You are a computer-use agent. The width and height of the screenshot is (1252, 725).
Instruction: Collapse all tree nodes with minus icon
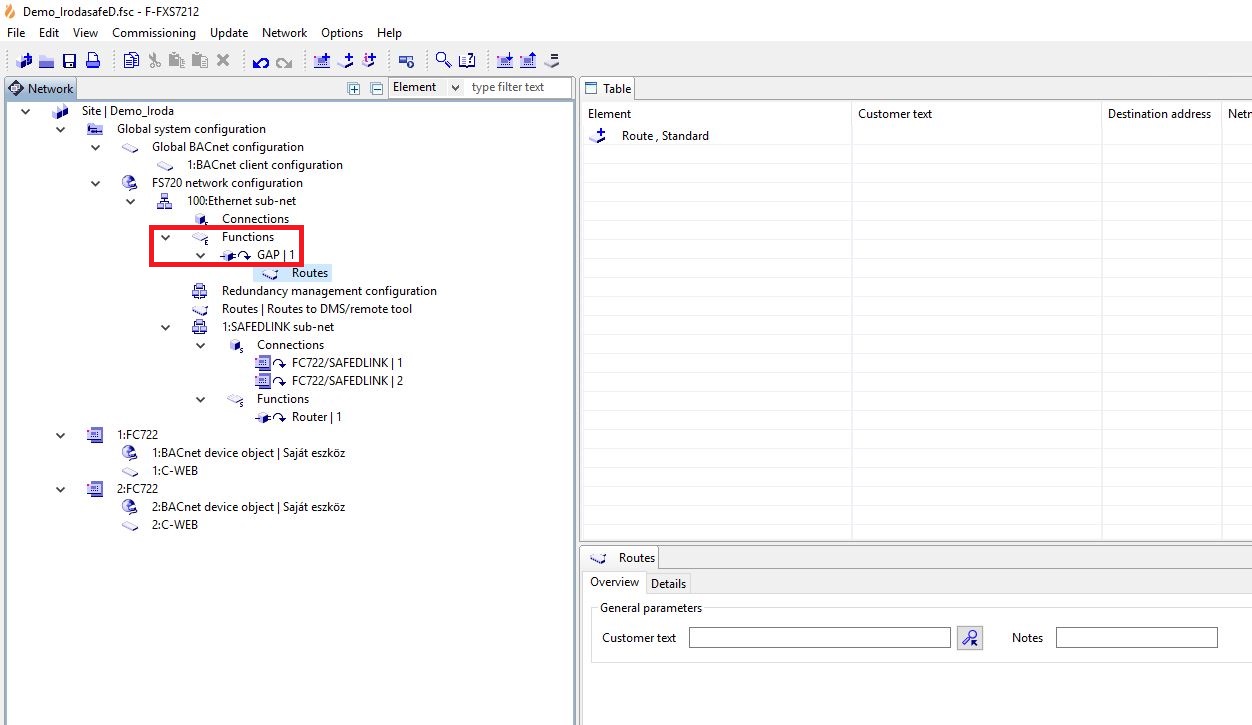[x=377, y=88]
